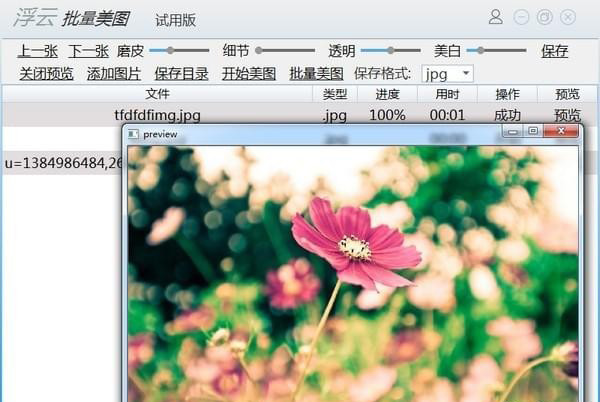The height and width of the screenshot is (402, 600).
Task: Click the 保存 save link
Action: pyautogui.click(x=554, y=51)
